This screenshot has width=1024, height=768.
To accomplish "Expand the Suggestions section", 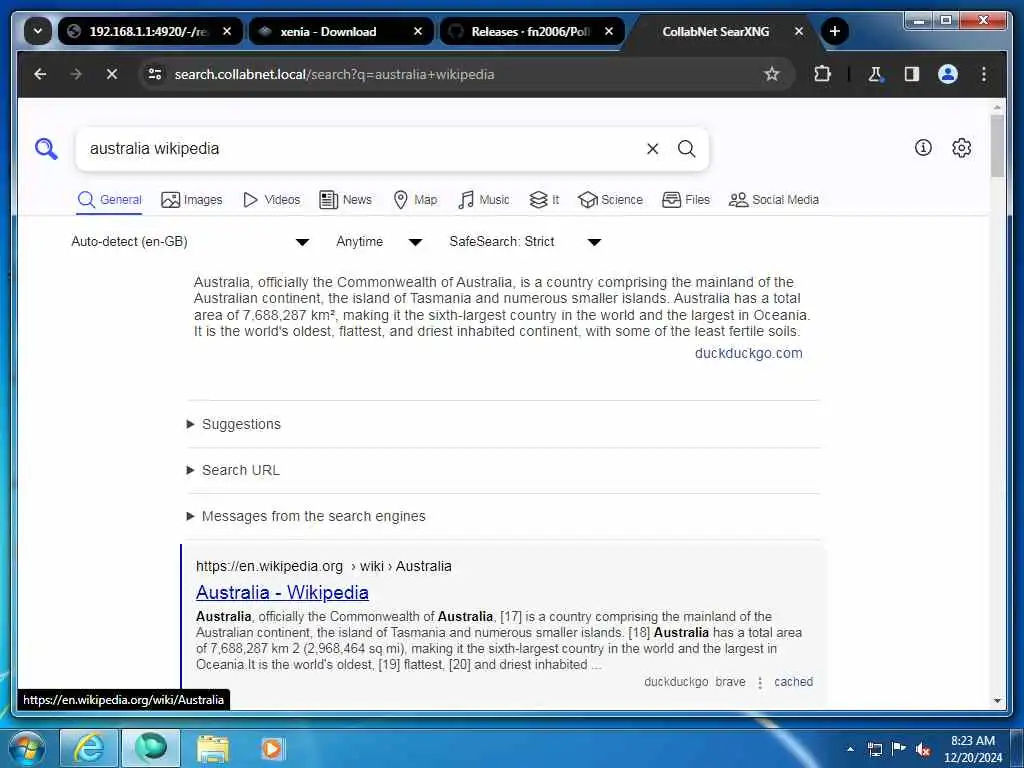I will [x=234, y=424].
